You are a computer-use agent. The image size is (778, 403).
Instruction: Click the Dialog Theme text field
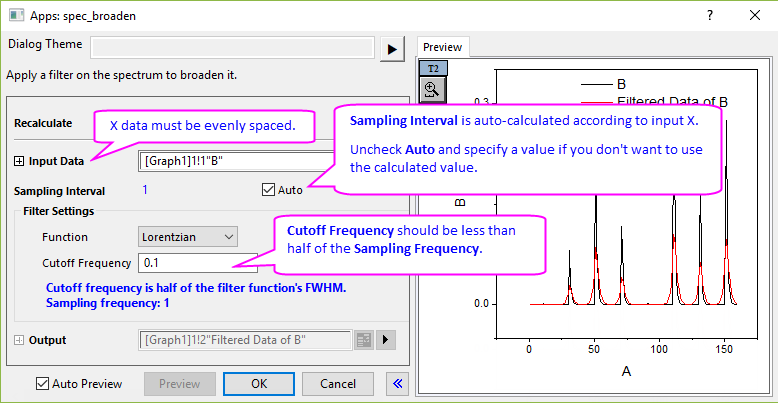coord(231,48)
